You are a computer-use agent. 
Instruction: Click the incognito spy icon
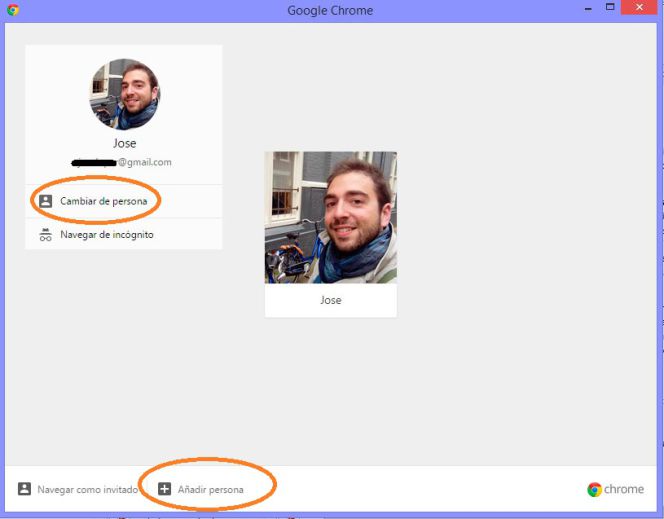(46, 235)
